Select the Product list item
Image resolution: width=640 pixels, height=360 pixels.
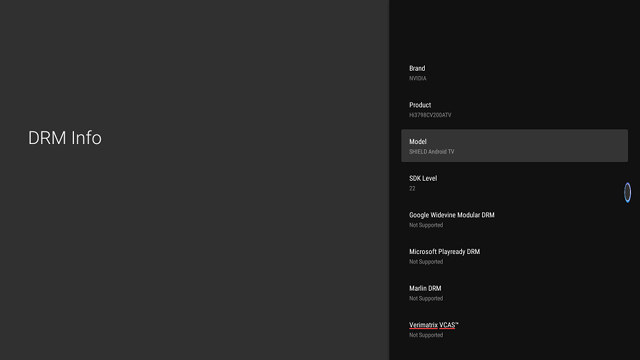coord(514,109)
